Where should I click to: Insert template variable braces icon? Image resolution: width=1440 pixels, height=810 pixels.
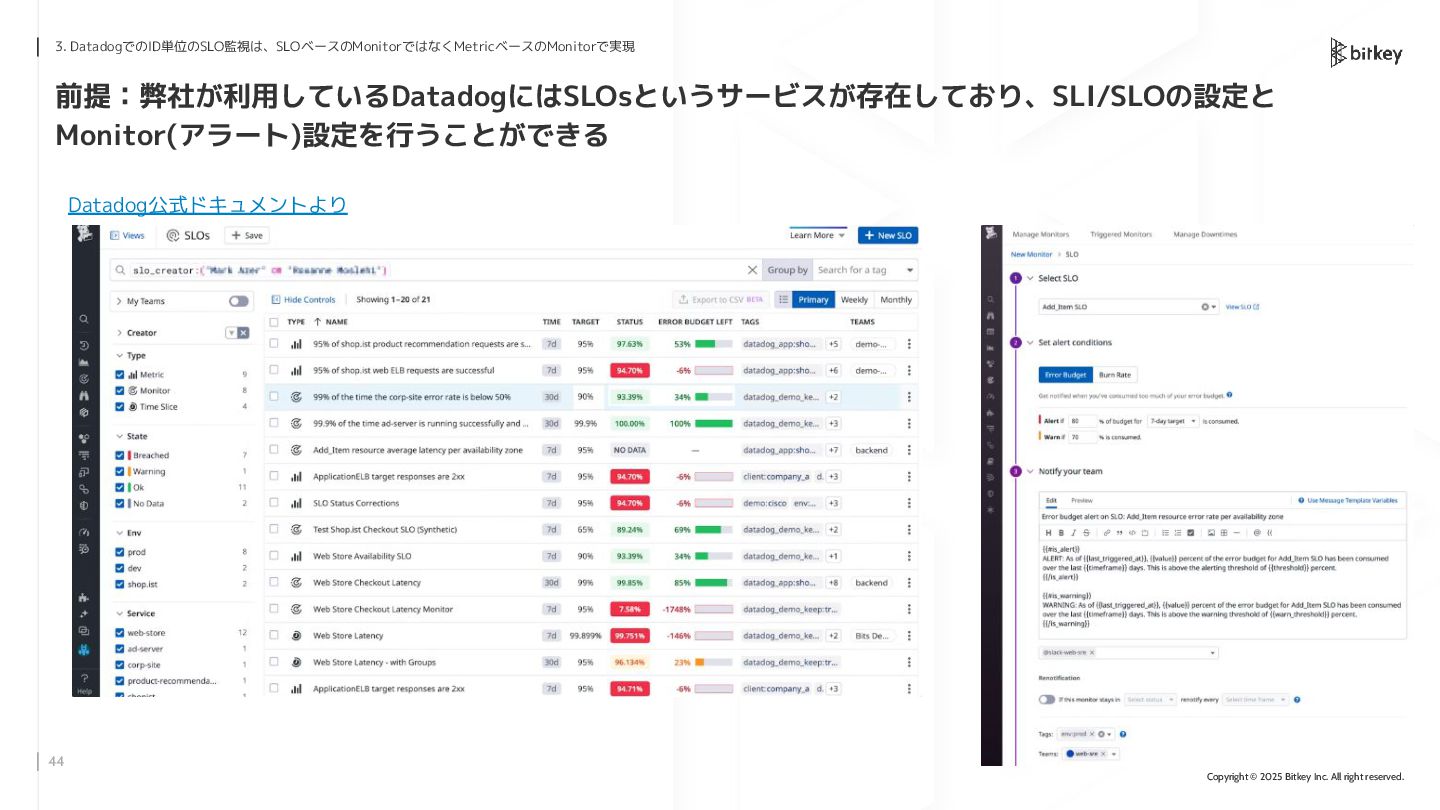(1270, 533)
